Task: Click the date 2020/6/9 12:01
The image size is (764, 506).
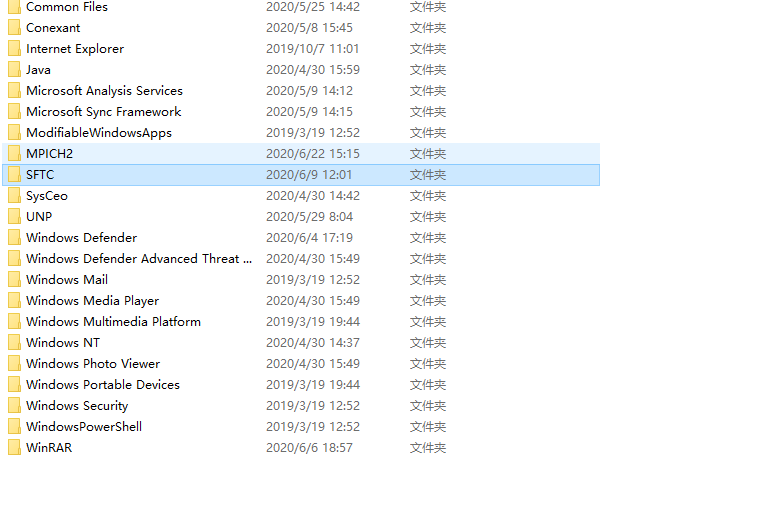Action: click(309, 175)
